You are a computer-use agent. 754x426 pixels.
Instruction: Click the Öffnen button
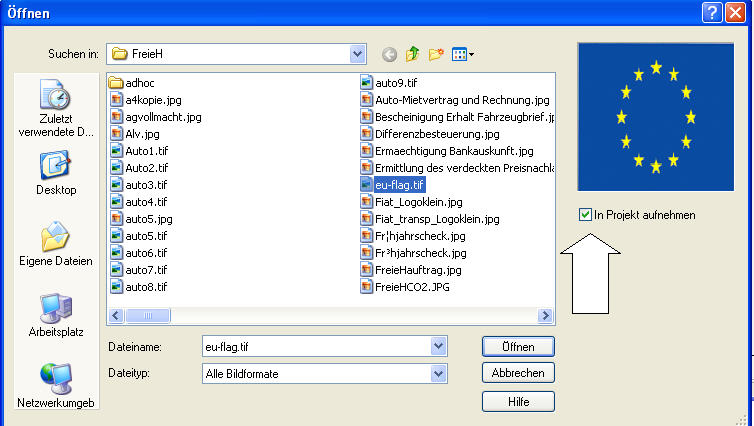coord(518,347)
